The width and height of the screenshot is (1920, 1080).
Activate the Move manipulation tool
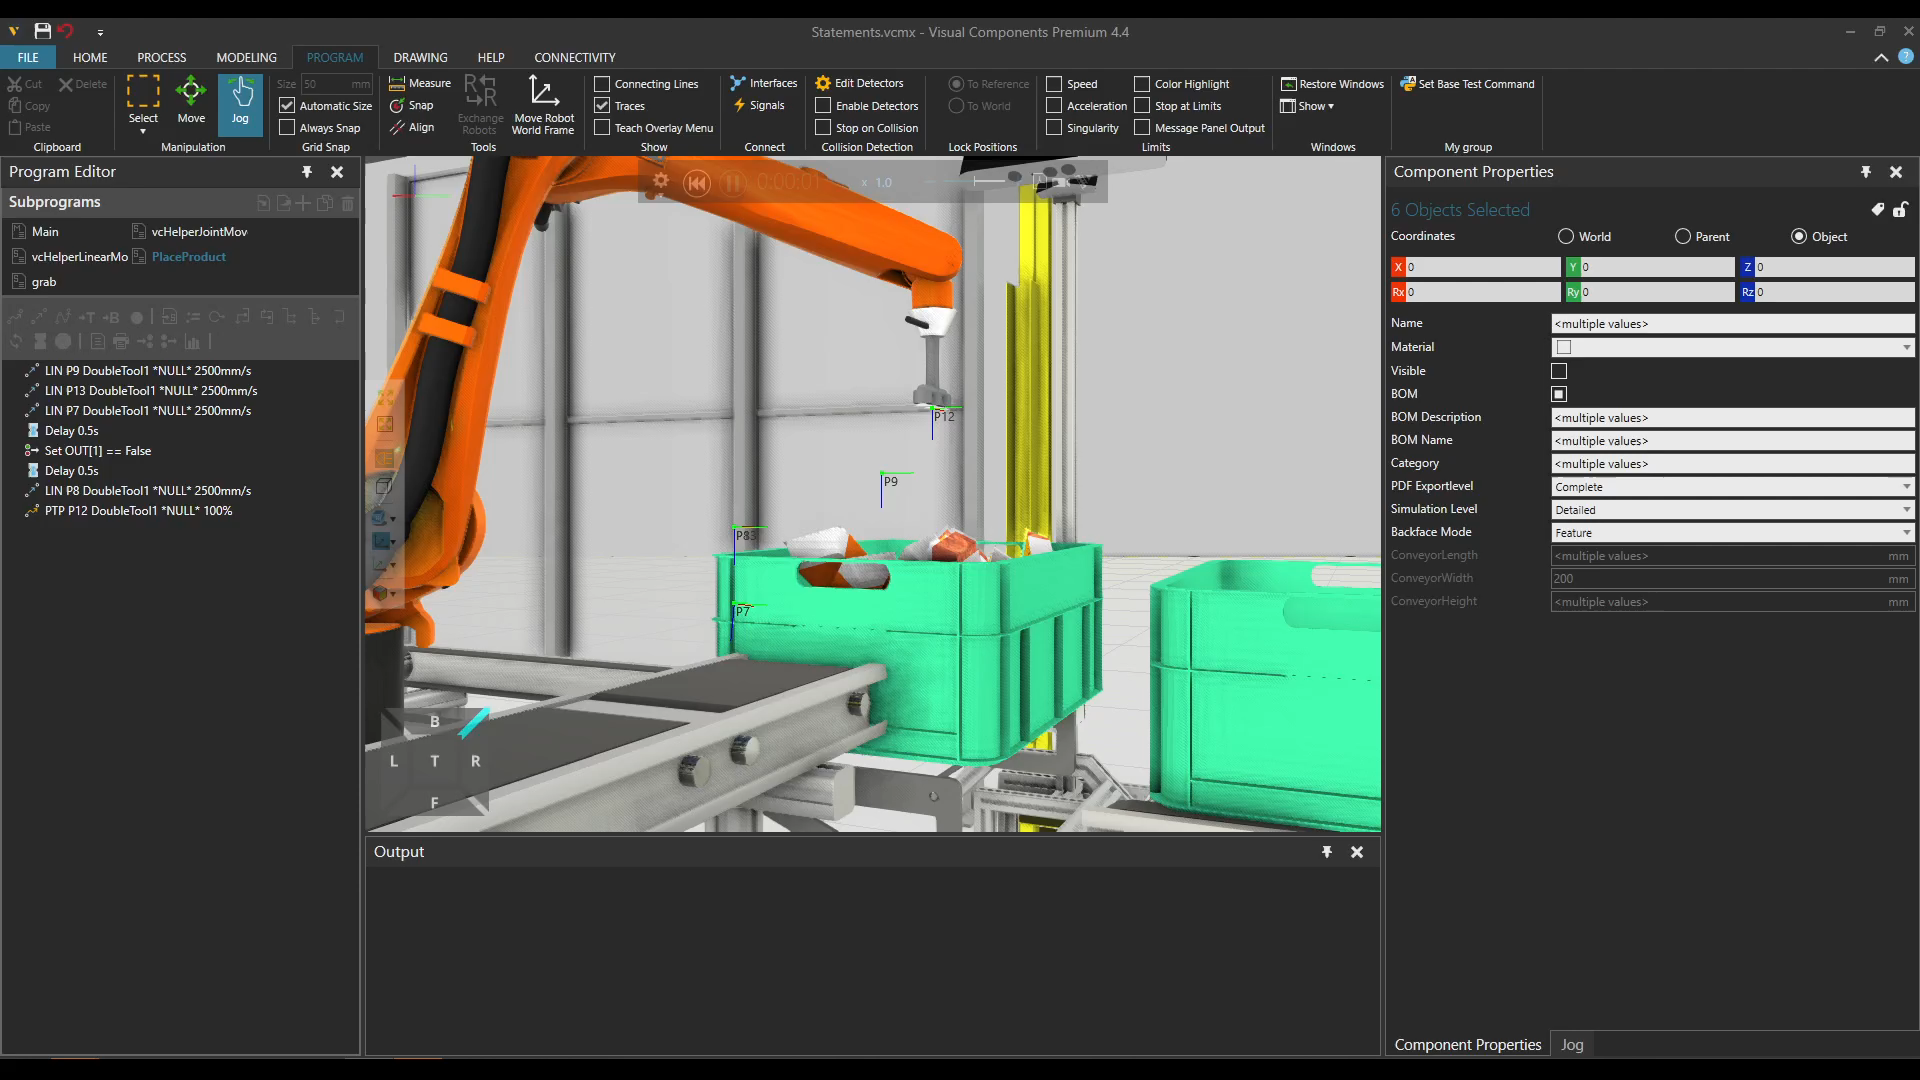click(191, 100)
